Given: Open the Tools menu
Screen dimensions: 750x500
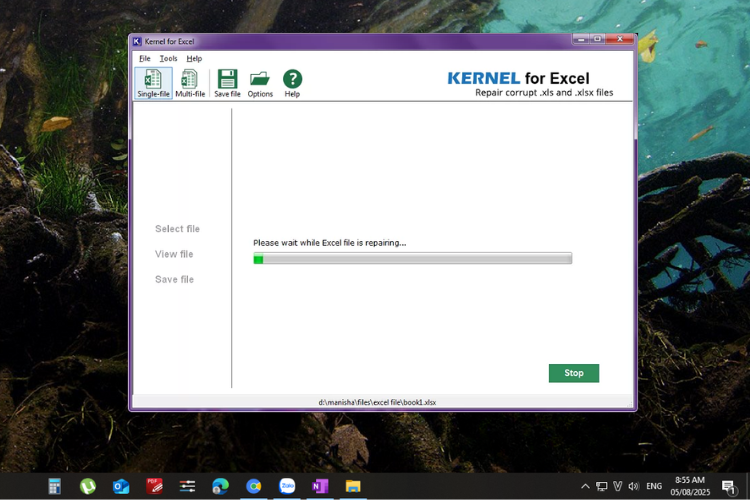Looking at the screenshot, I should pos(168,58).
